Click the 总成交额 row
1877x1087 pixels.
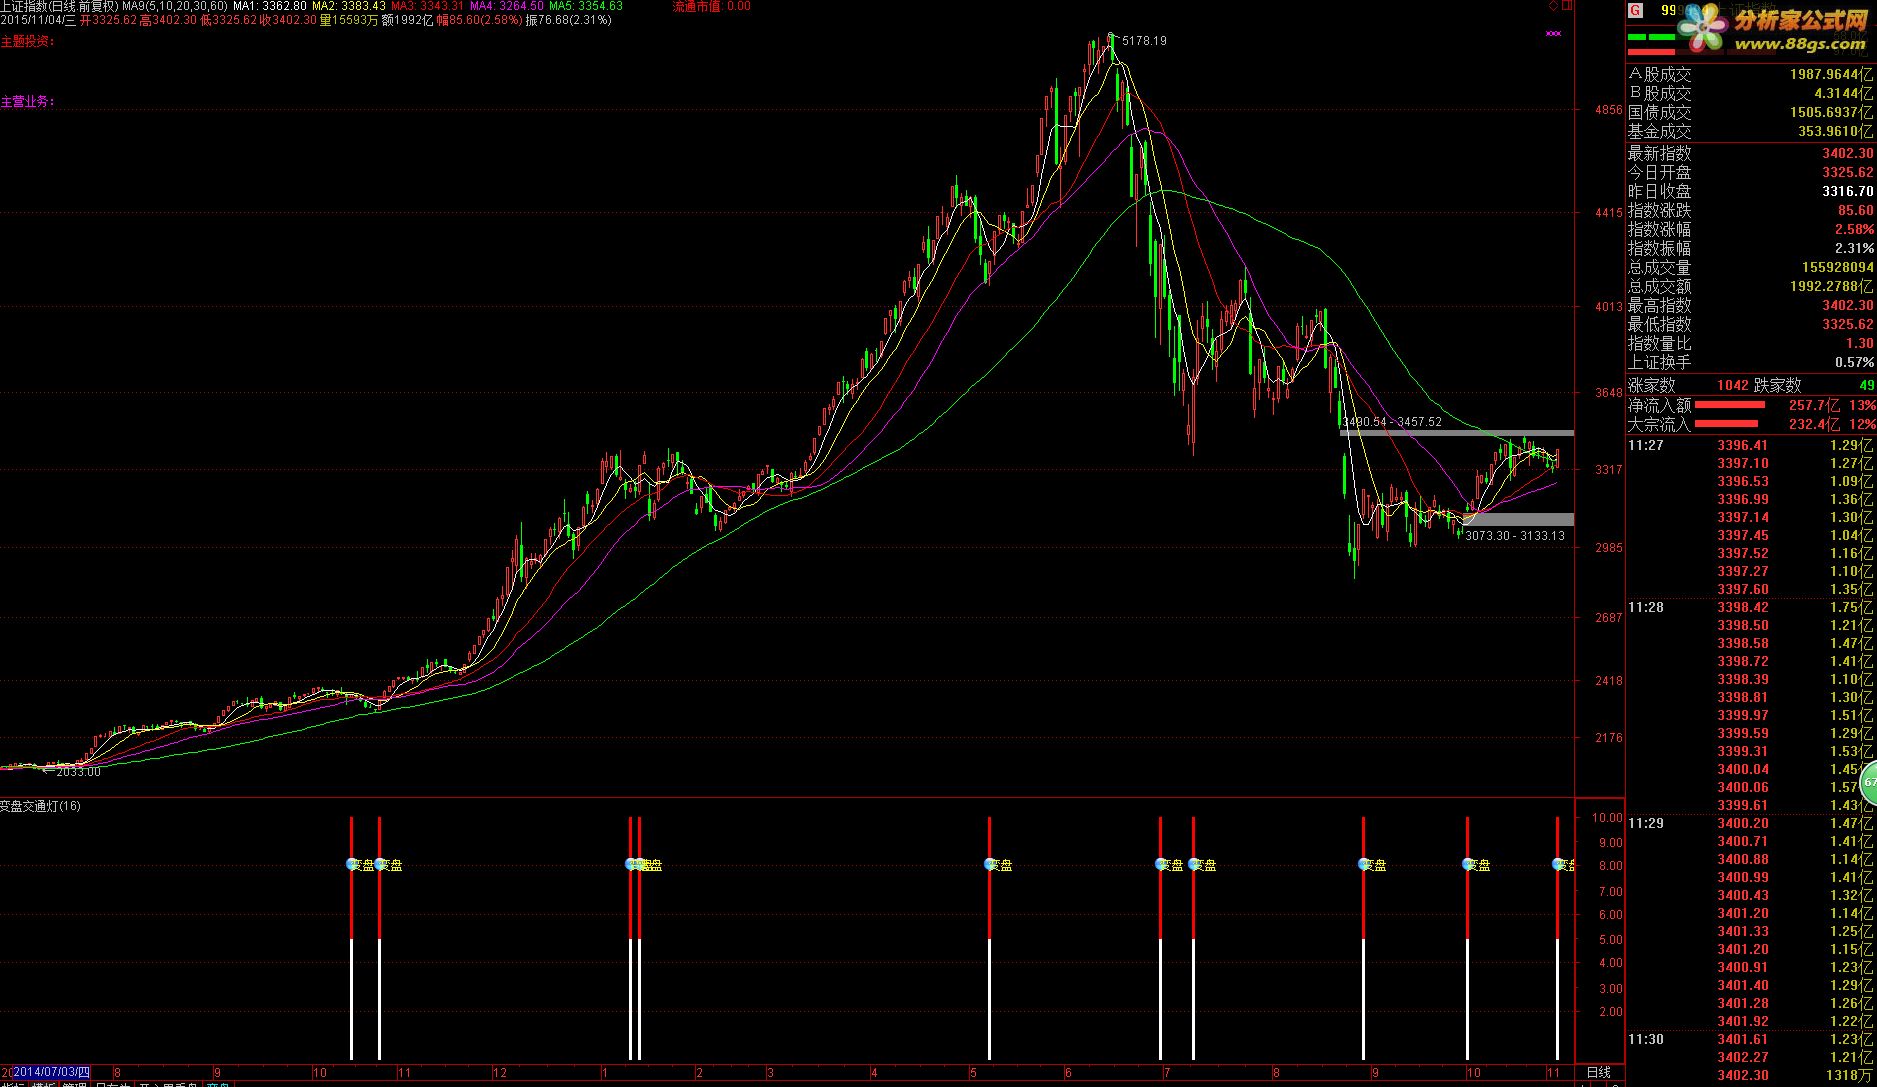coord(1751,286)
